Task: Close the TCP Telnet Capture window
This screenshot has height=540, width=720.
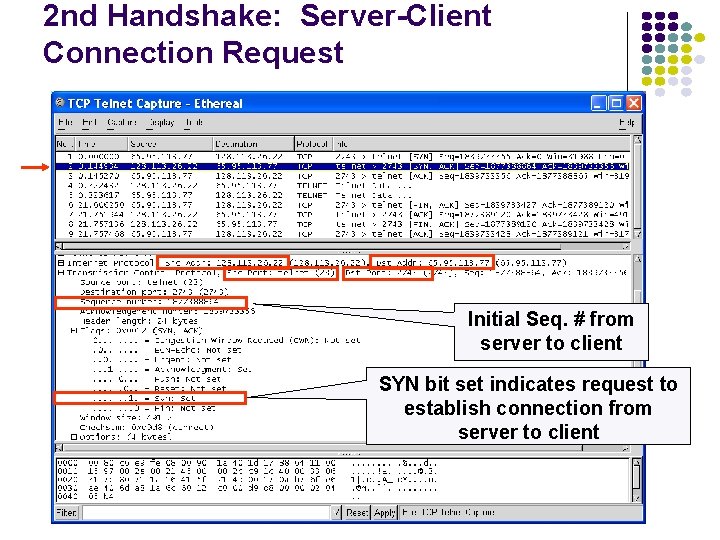Action: coord(633,103)
